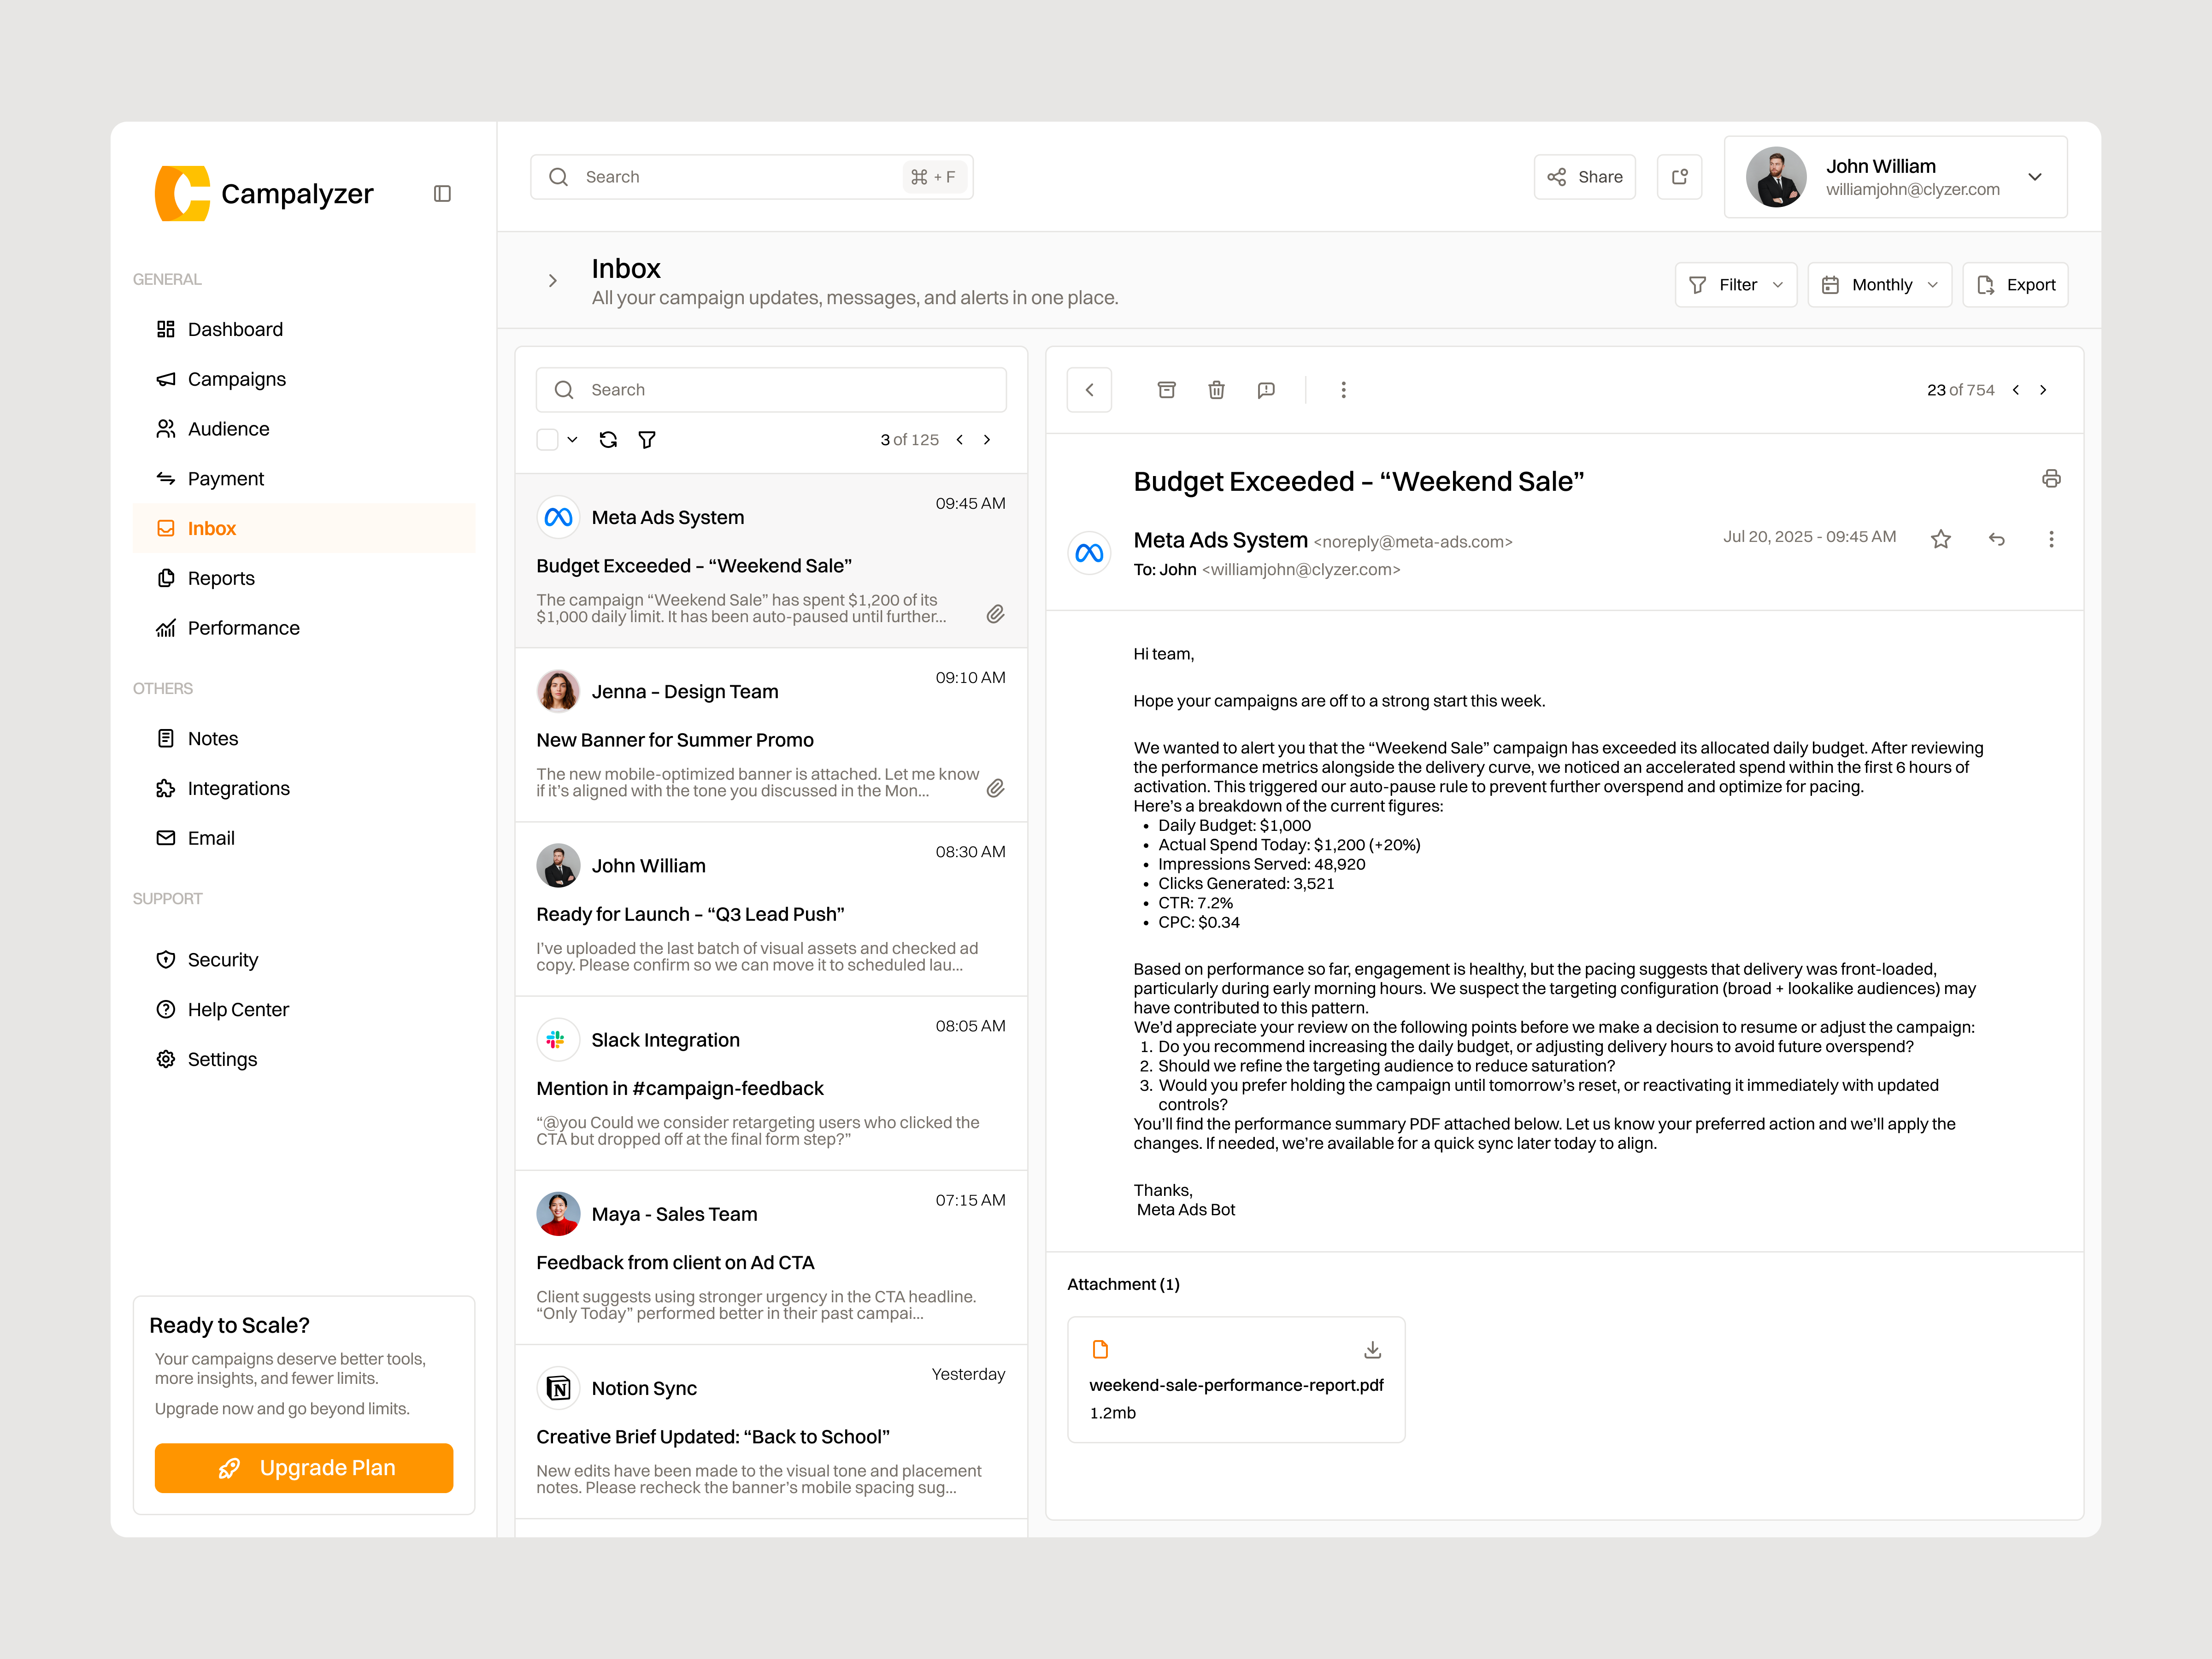This screenshot has height=1659, width=2212.
Task: Refresh the inbox message list
Action: pos(608,439)
